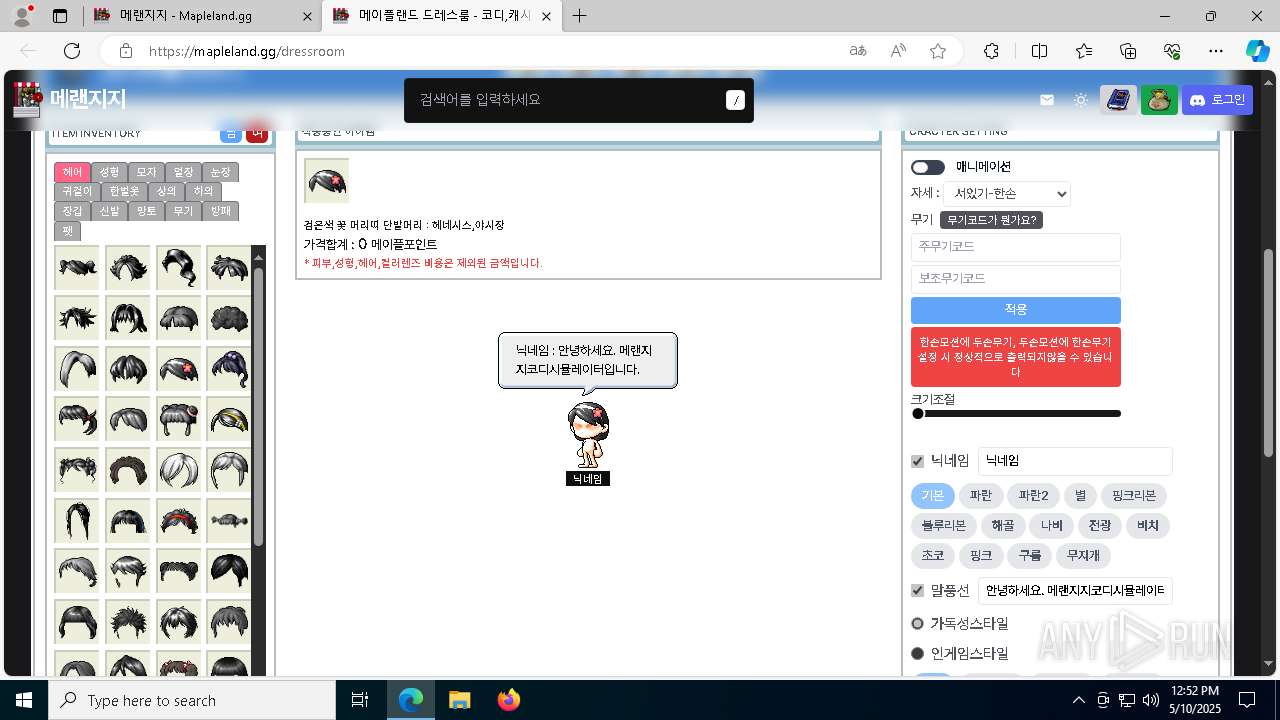Open the Edge Copilot icon

tap(1257, 51)
